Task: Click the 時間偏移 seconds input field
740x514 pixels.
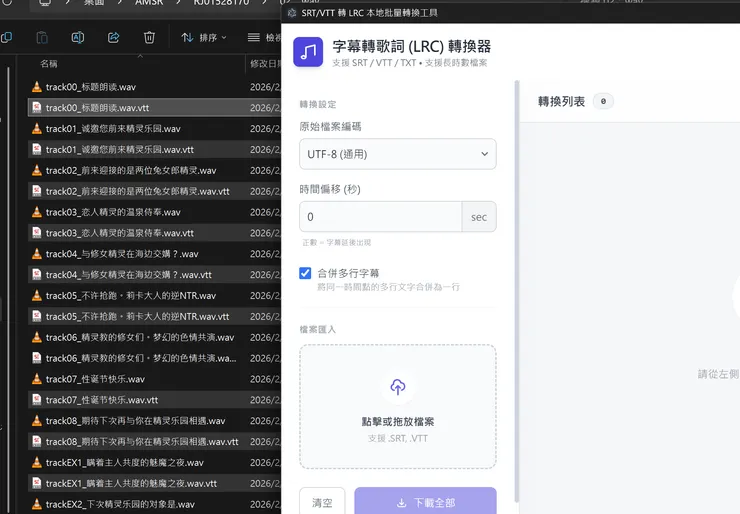Action: (380, 217)
